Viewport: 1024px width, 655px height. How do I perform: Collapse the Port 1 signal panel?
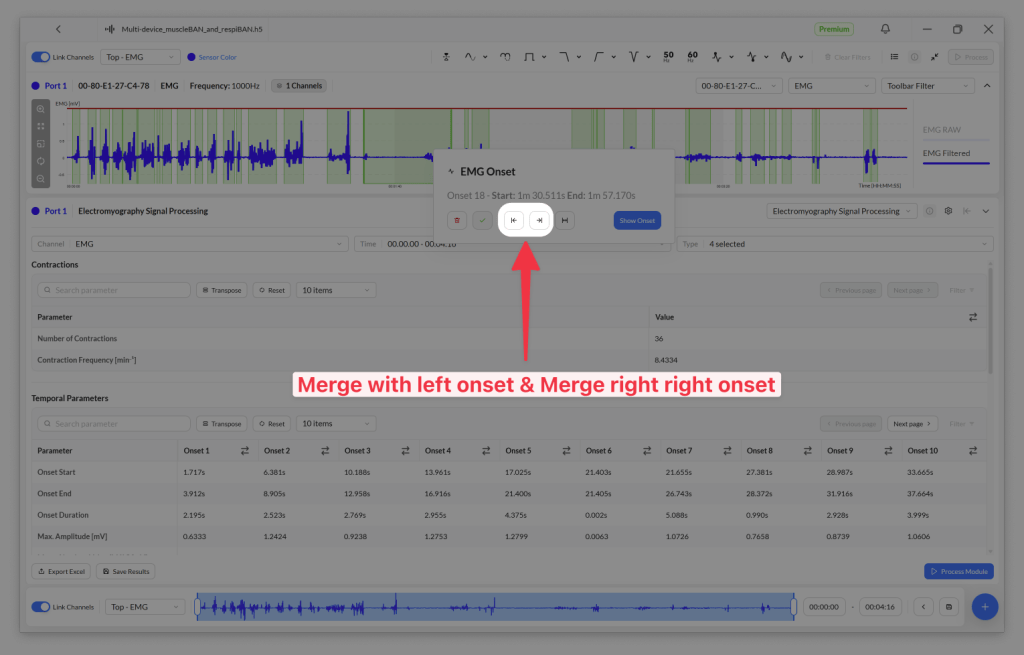987,86
